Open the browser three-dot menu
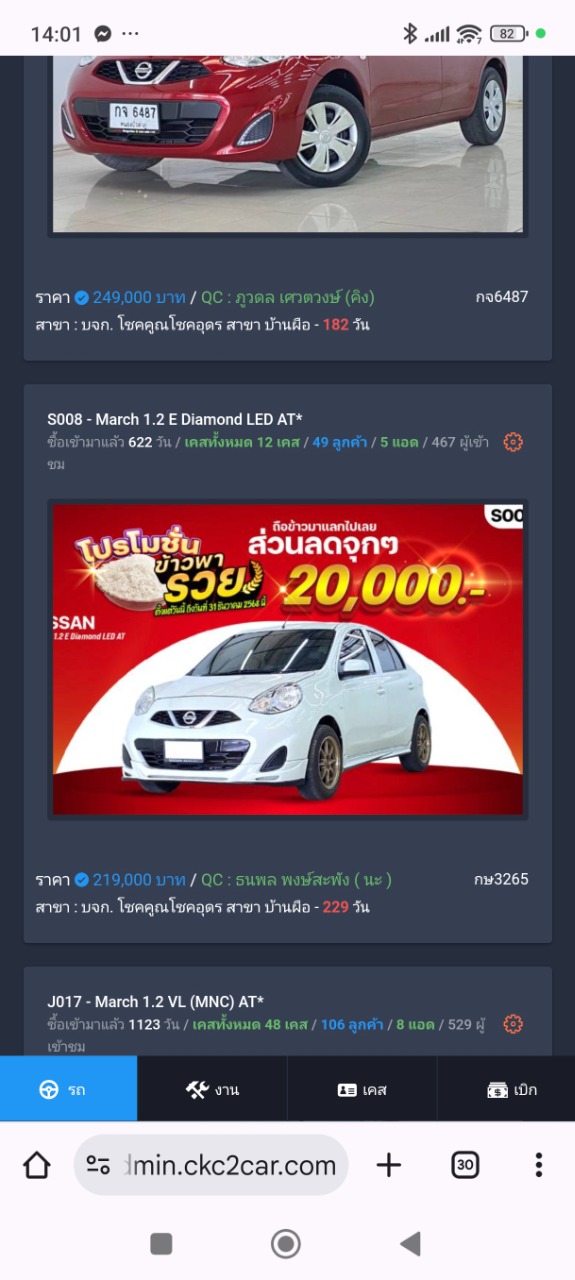575x1280 pixels. click(x=538, y=1165)
